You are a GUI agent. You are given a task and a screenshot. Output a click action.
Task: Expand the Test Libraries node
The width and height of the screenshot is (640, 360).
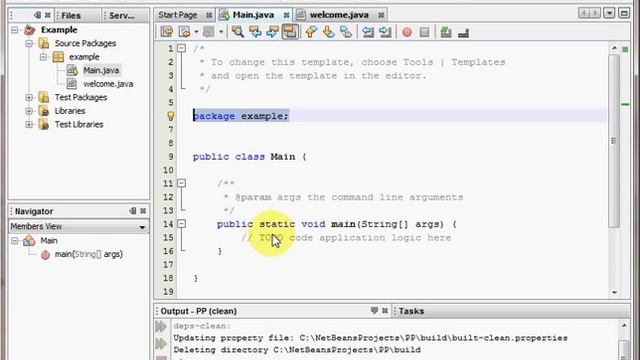click(29, 124)
